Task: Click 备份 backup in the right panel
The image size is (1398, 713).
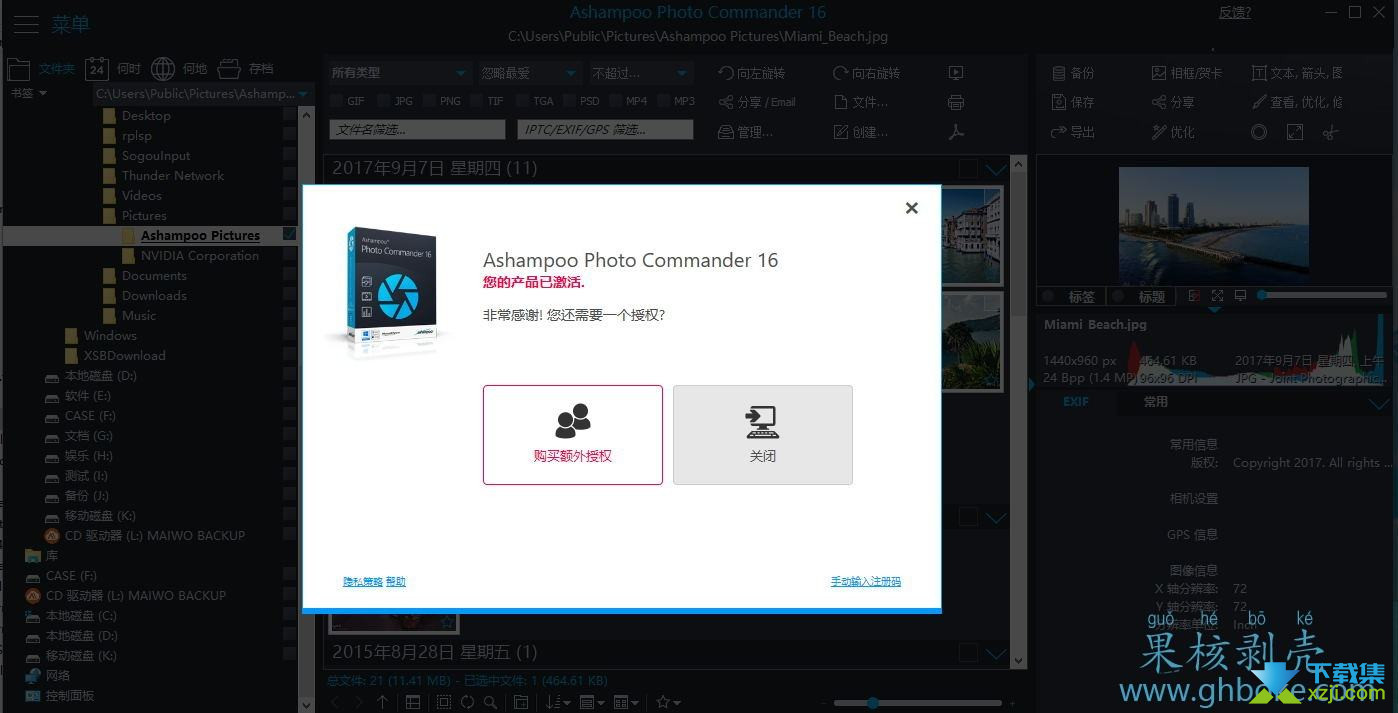Action: coord(1073,73)
